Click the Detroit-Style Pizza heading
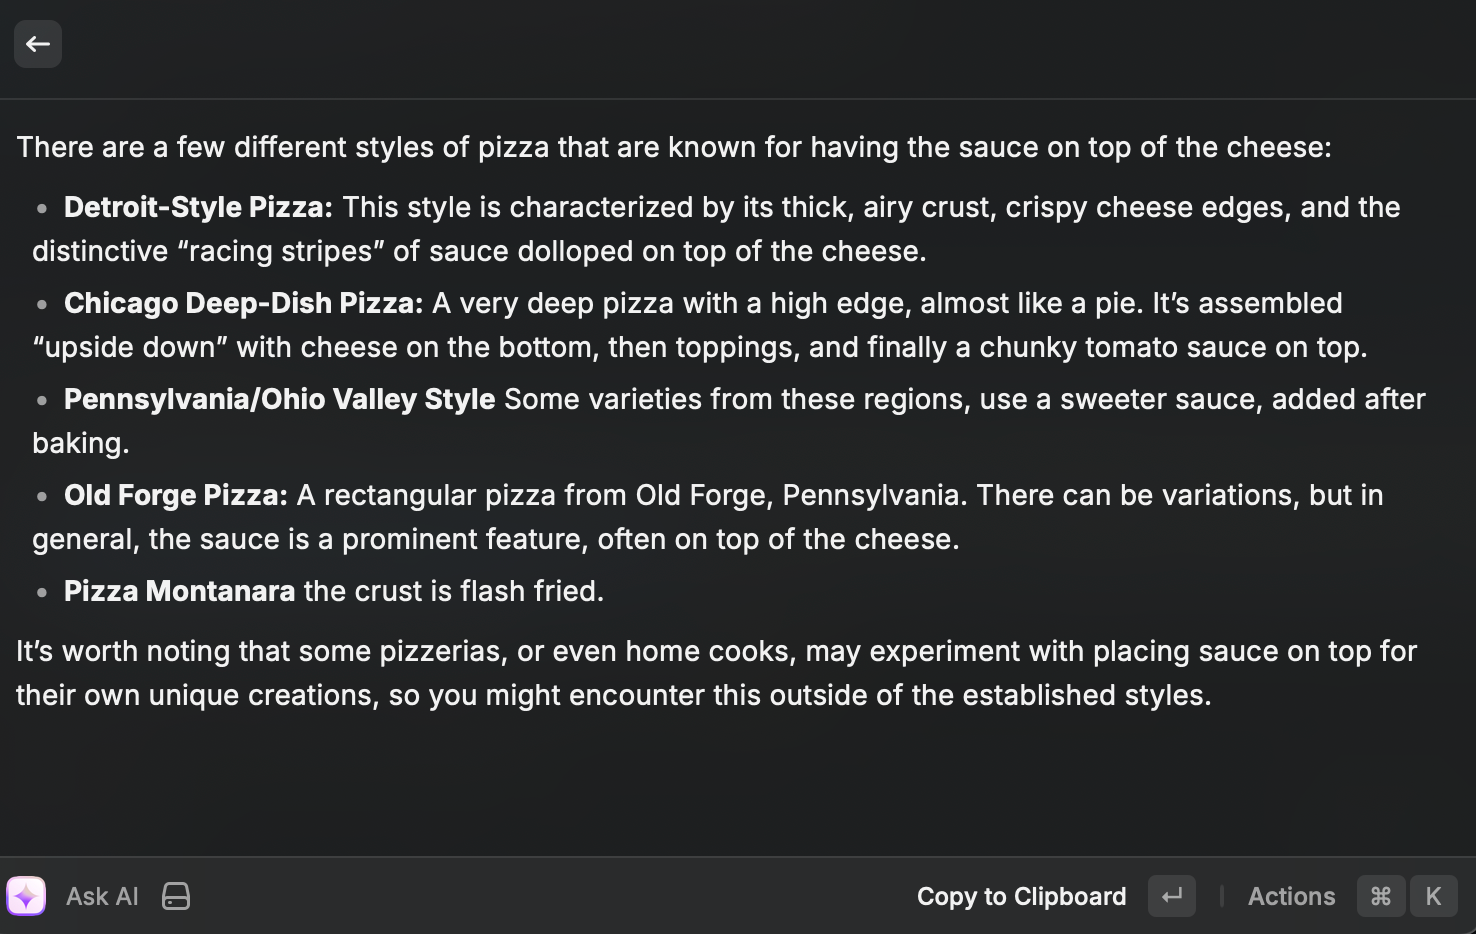1476x934 pixels. [198, 207]
